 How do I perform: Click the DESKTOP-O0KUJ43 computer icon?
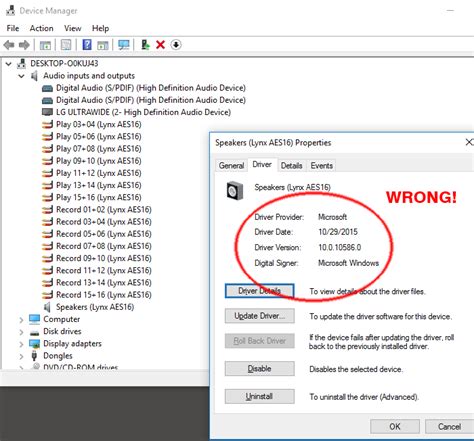pyautogui.click(x=21, y=63)
